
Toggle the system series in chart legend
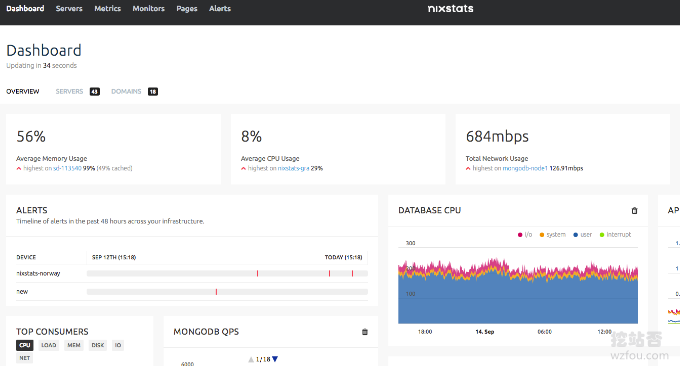(552, 235)
